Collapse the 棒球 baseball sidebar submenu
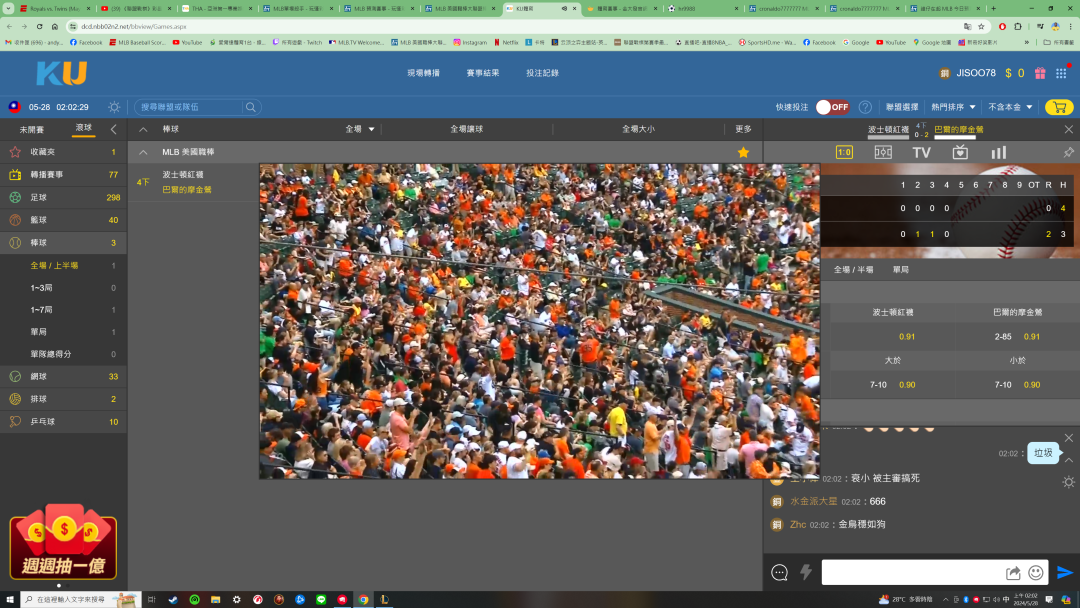The width and height of the screenshot is (1080, 608). tap(63, 243)
